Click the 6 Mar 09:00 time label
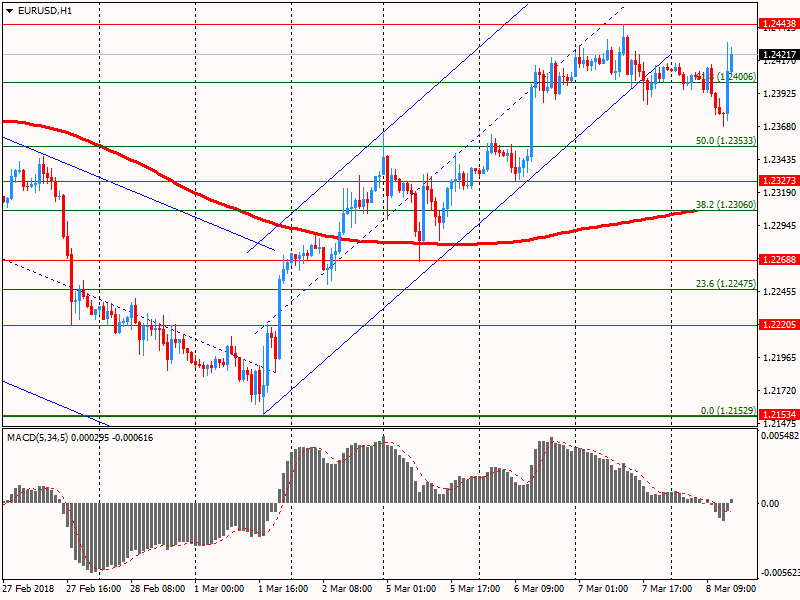Image resolution: width=800 pixels, height=600 pixels. pyautogui.click(x=539, y=588)
